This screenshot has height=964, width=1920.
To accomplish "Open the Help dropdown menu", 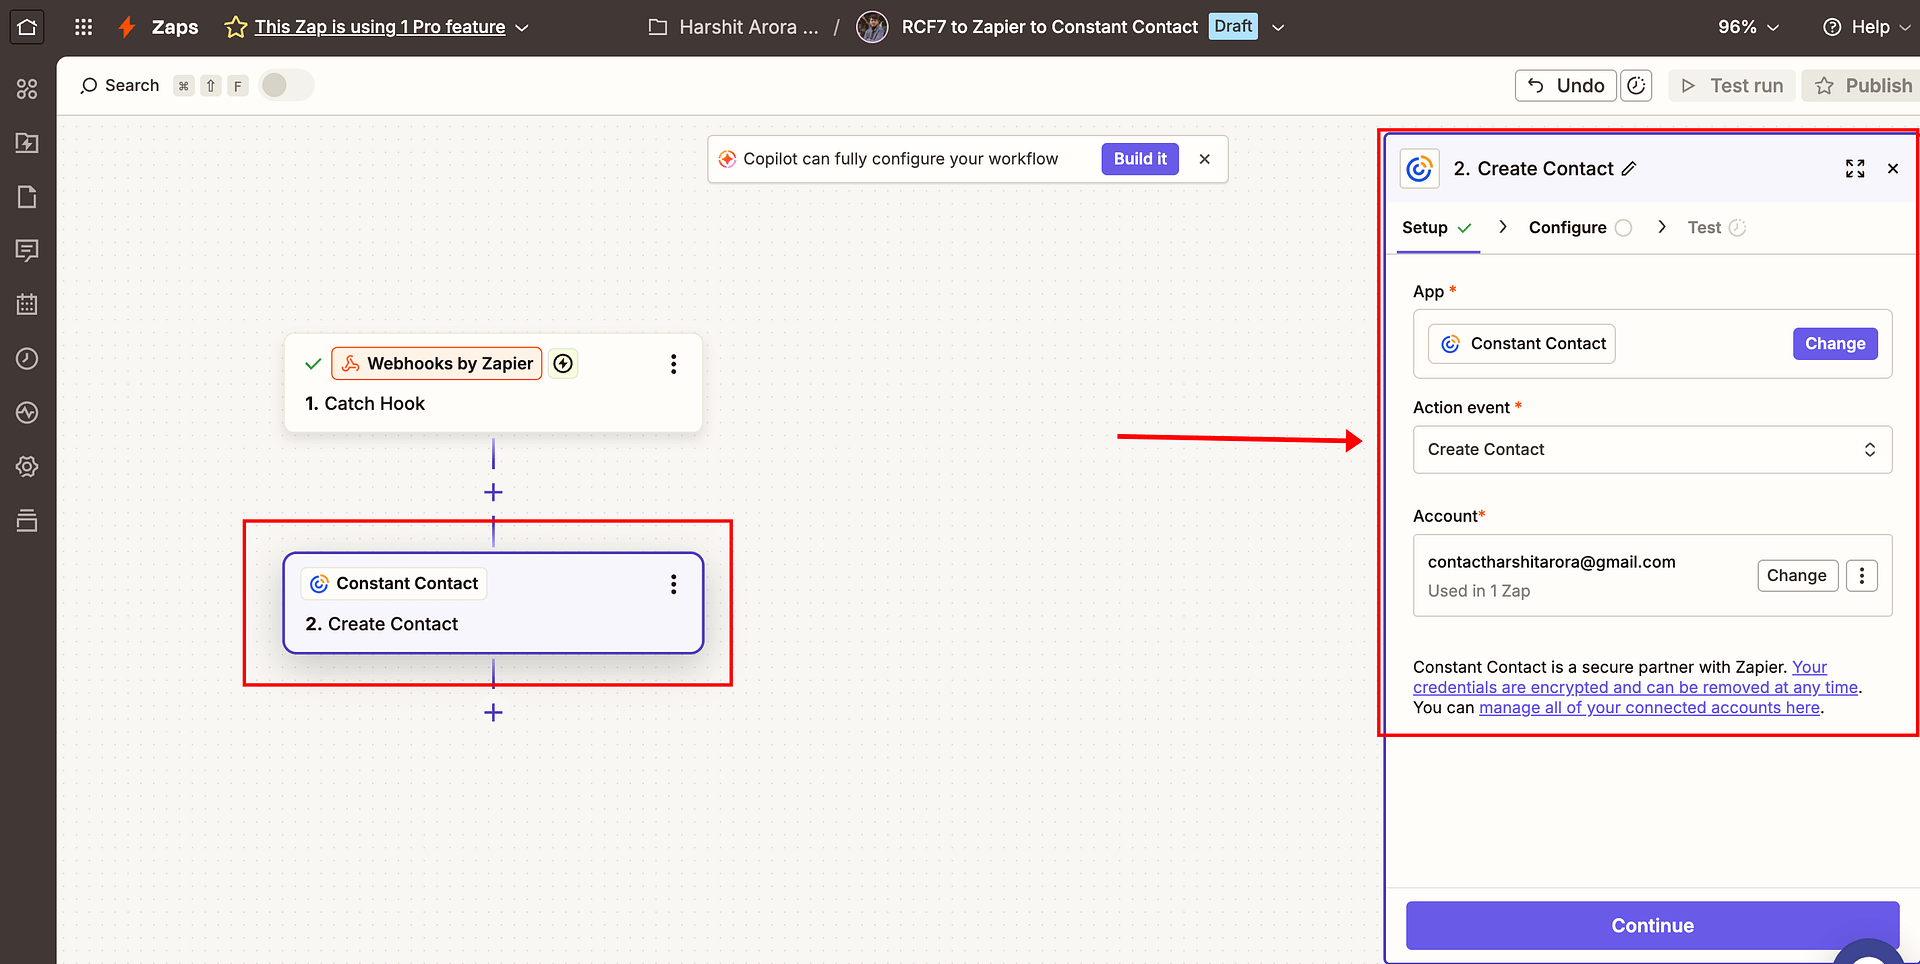I will point(1868,27).
